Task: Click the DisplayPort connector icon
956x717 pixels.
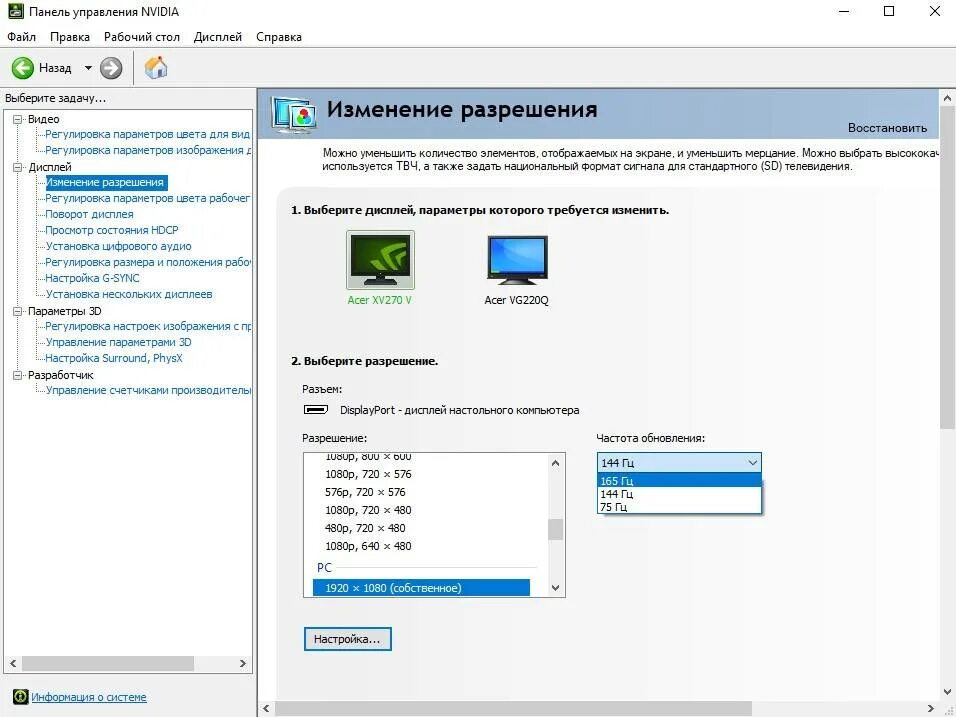Action: pos(316,410)
